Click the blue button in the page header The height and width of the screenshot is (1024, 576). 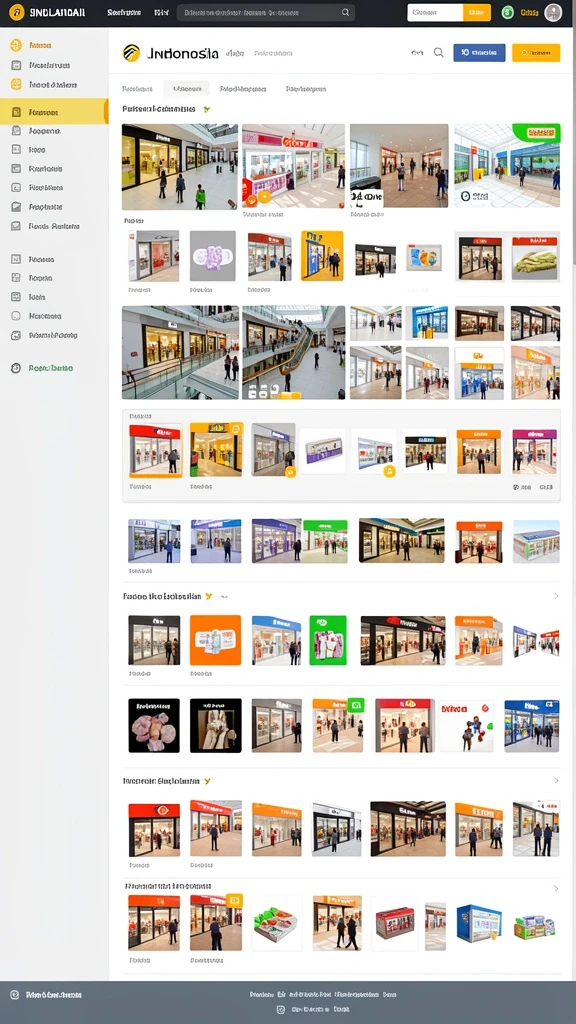point(479,53)
